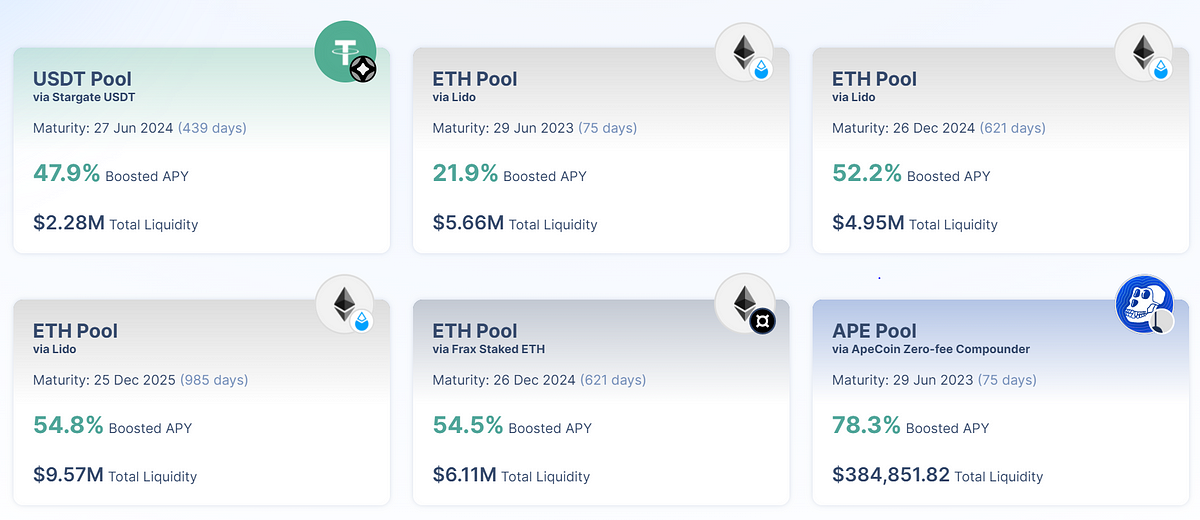Select the 47.9% Boosted APY value

(x=66, y=174)
